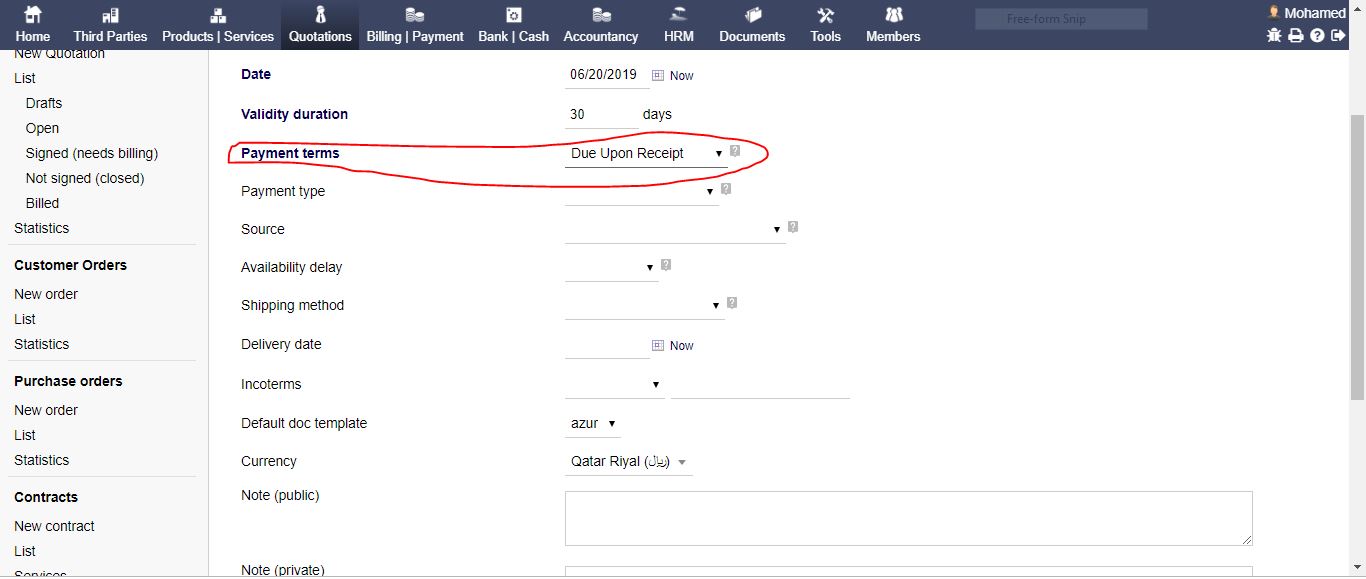Screen dimensions: 1366x579
Task: Open the online help question mark icon
Action: point(1317,35)
